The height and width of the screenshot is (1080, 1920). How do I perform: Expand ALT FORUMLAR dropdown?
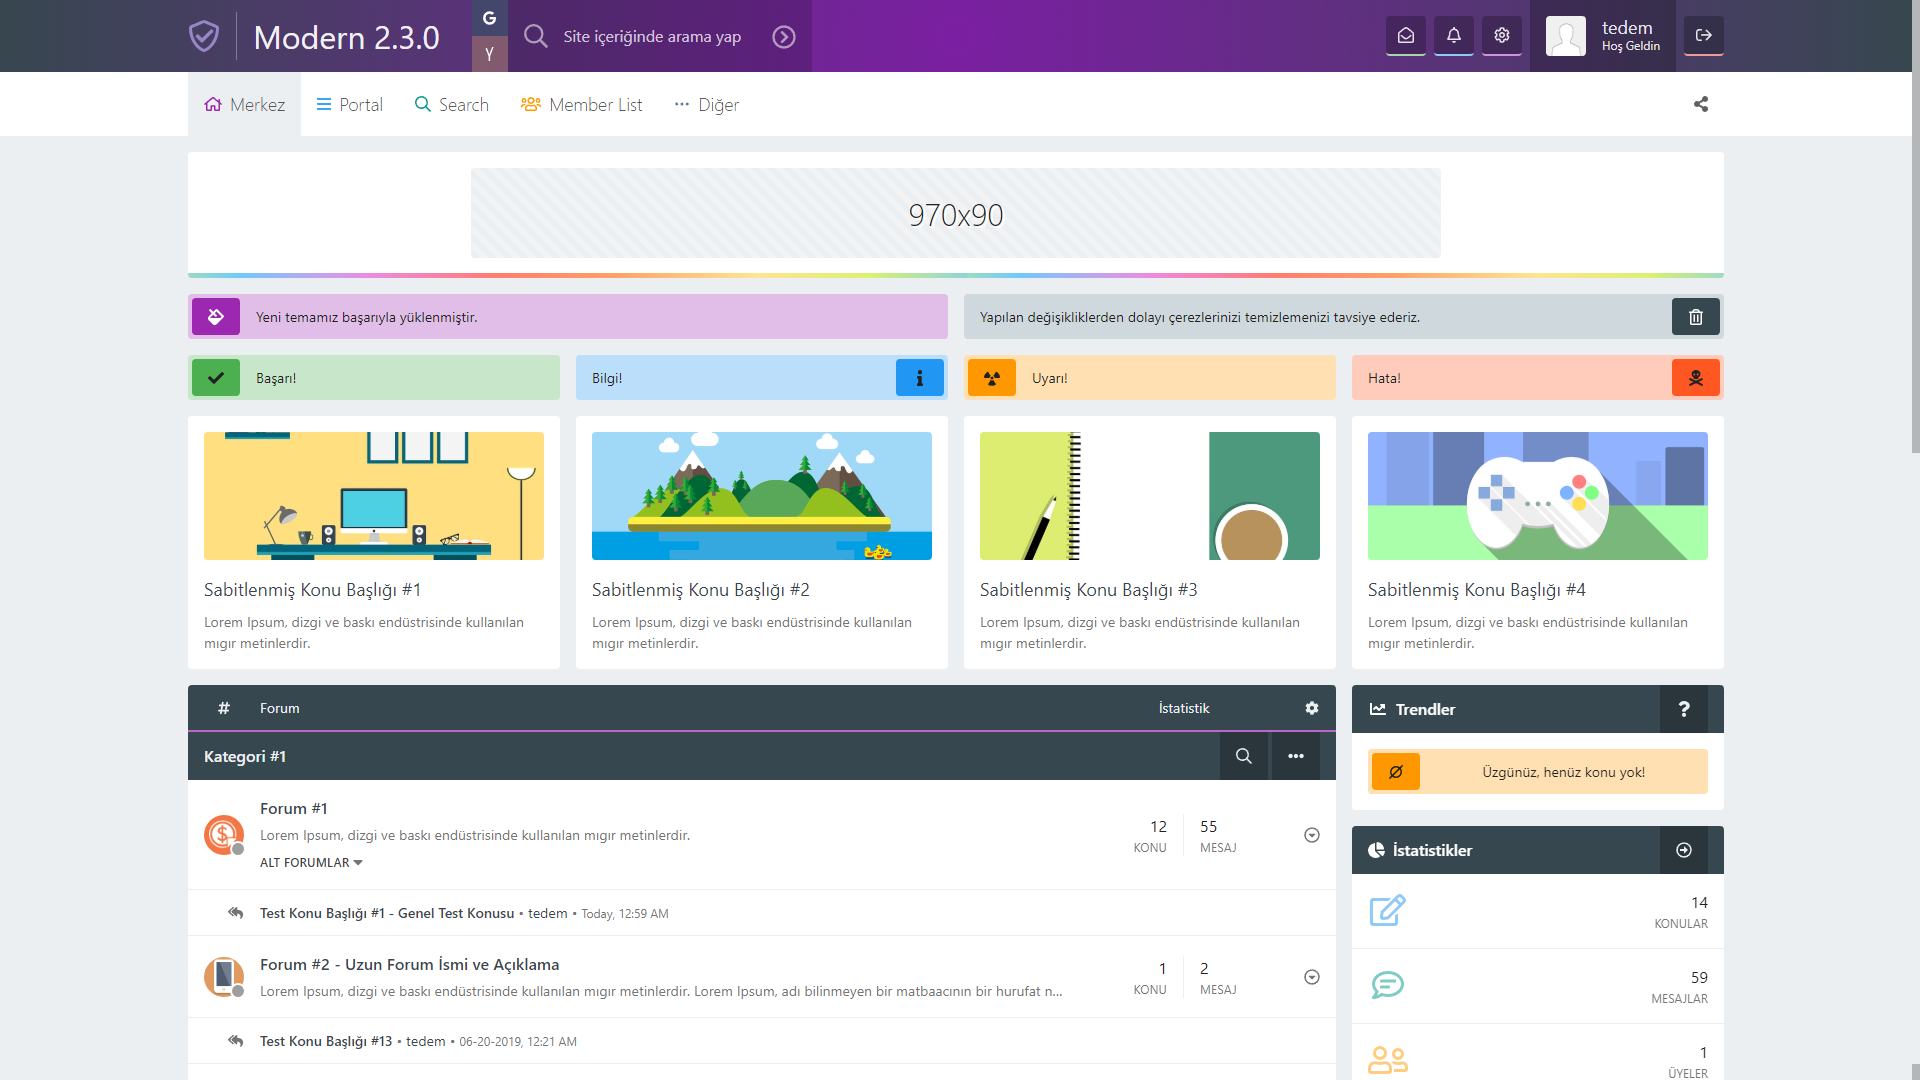pyautogui.click(x=311, y=863)
